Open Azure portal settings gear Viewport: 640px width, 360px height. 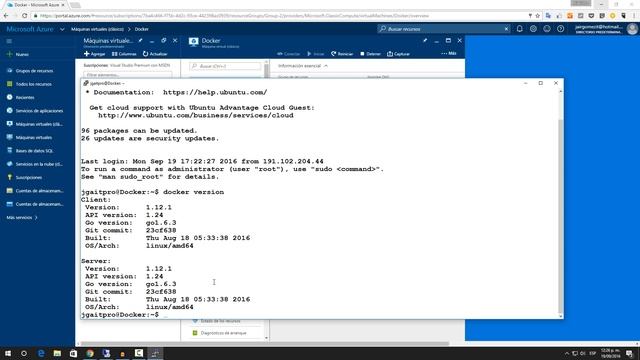click(x=533, y=29)
